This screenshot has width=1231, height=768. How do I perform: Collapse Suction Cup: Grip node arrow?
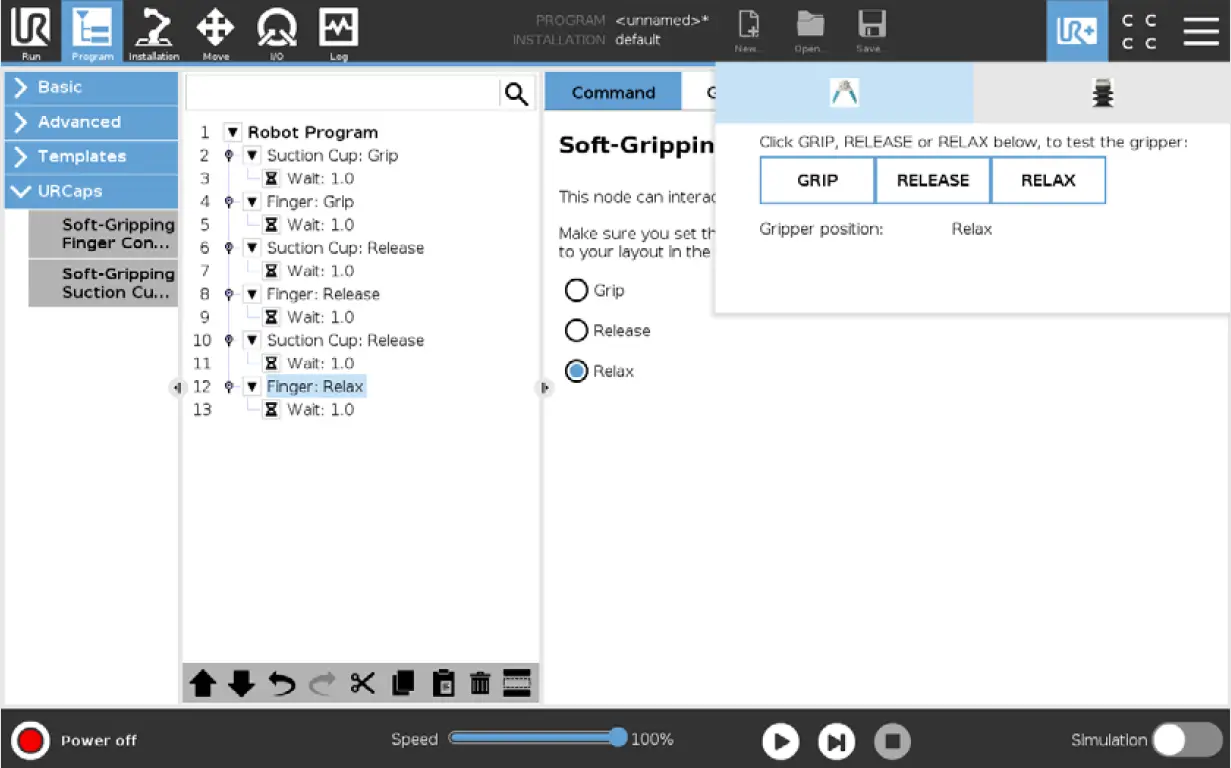(x=252, y=156)
